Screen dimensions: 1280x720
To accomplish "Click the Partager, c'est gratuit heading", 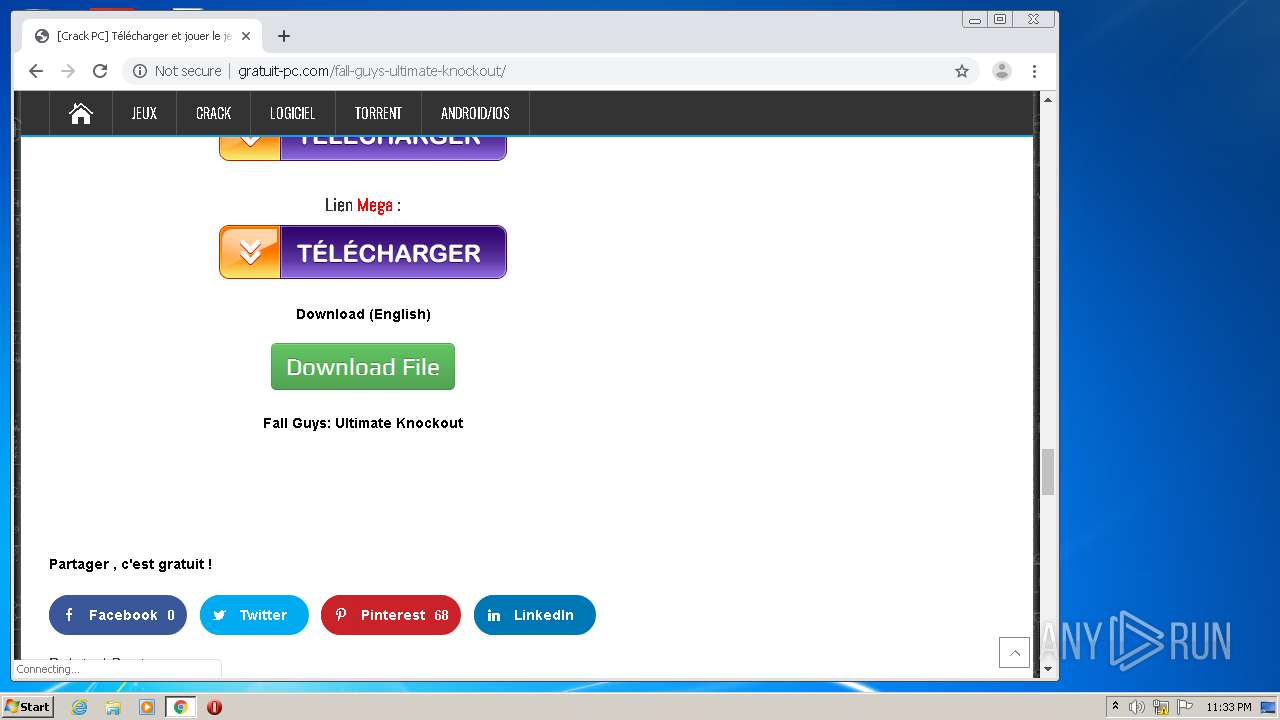I will pos(130,564).
